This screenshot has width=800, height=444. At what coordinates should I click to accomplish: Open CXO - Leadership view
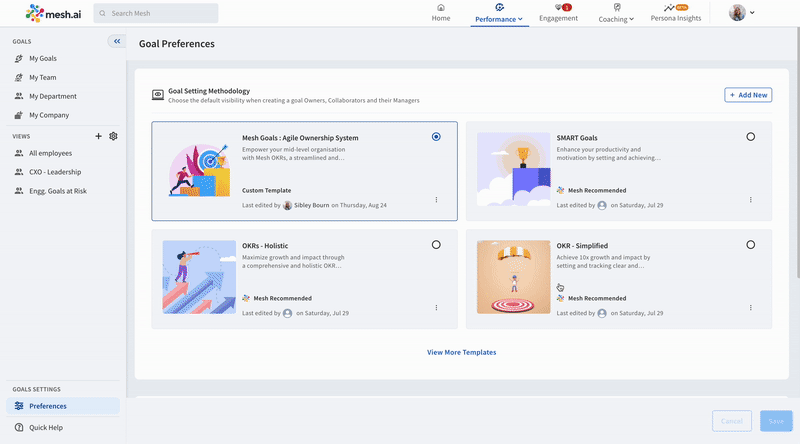pos(55,171)
